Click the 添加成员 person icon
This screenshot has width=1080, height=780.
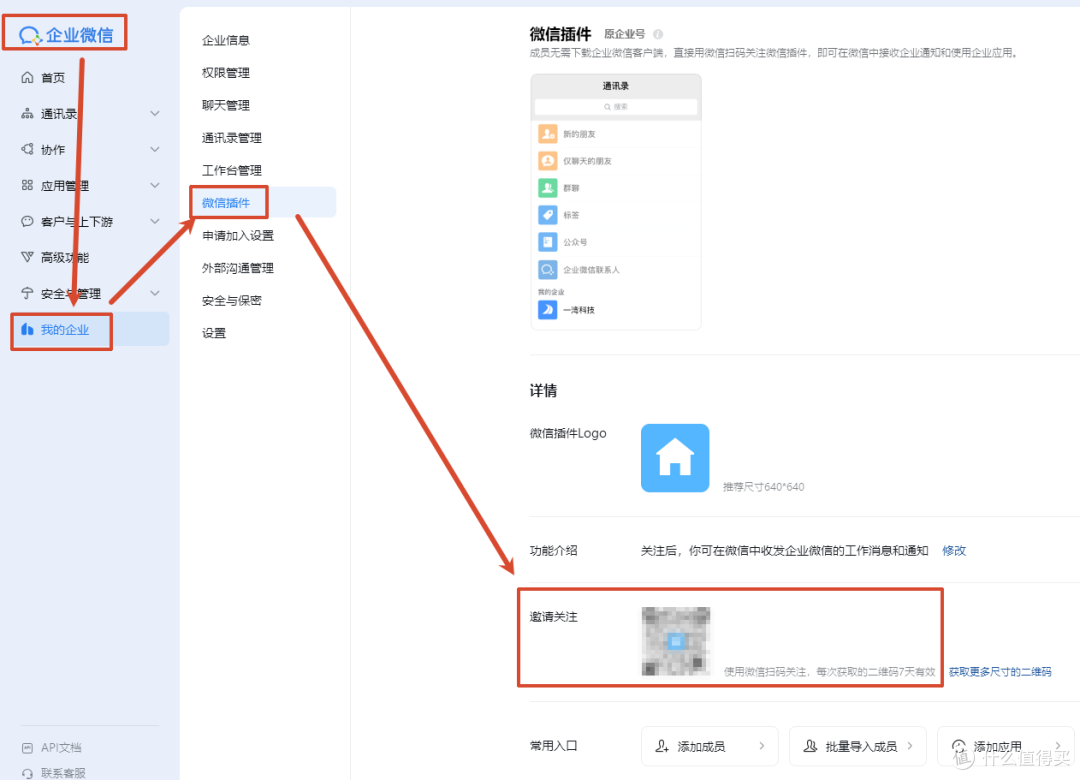pos(662,746)
